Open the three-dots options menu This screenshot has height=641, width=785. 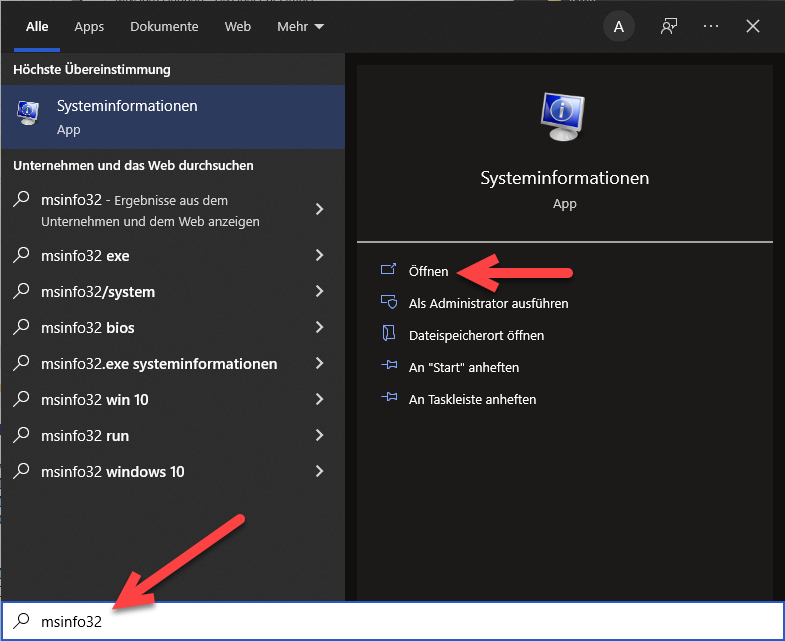pyautogui.click(x=711, y=27)
